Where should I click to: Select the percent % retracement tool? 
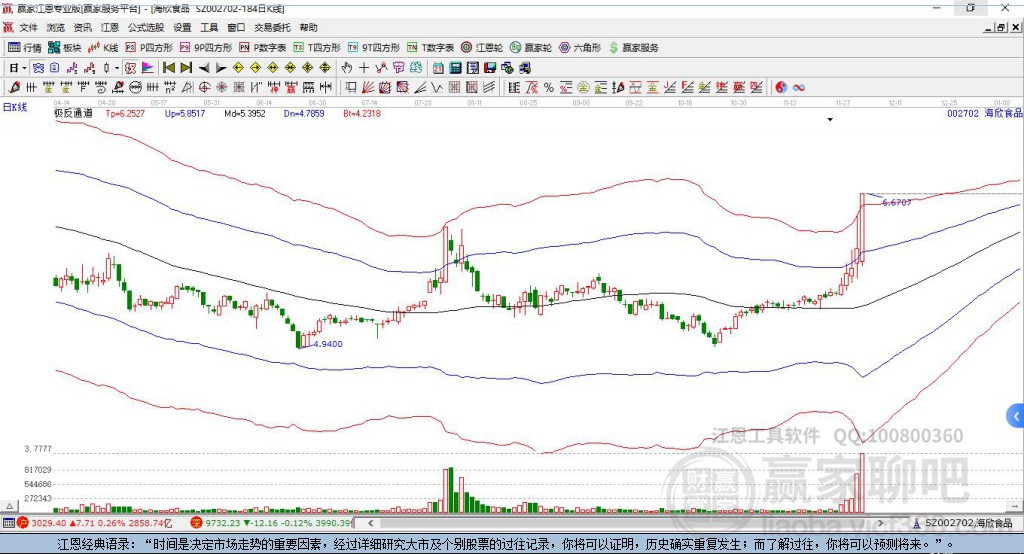click(x=549, y=88)
